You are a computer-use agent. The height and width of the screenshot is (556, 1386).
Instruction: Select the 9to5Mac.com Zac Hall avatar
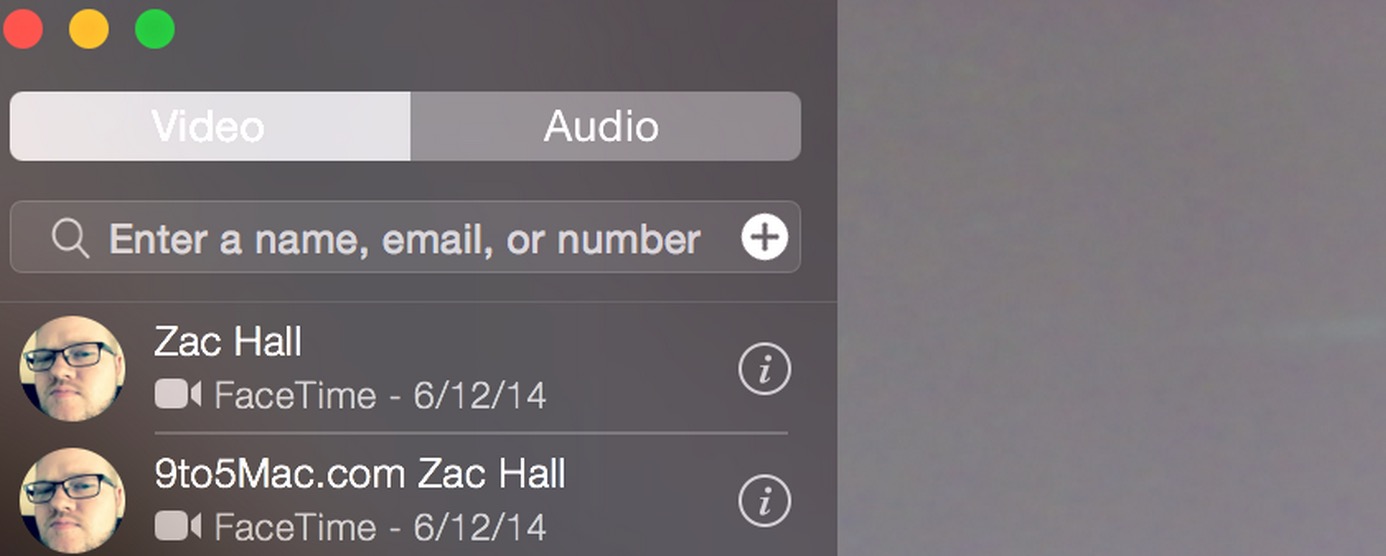[72, 501]
